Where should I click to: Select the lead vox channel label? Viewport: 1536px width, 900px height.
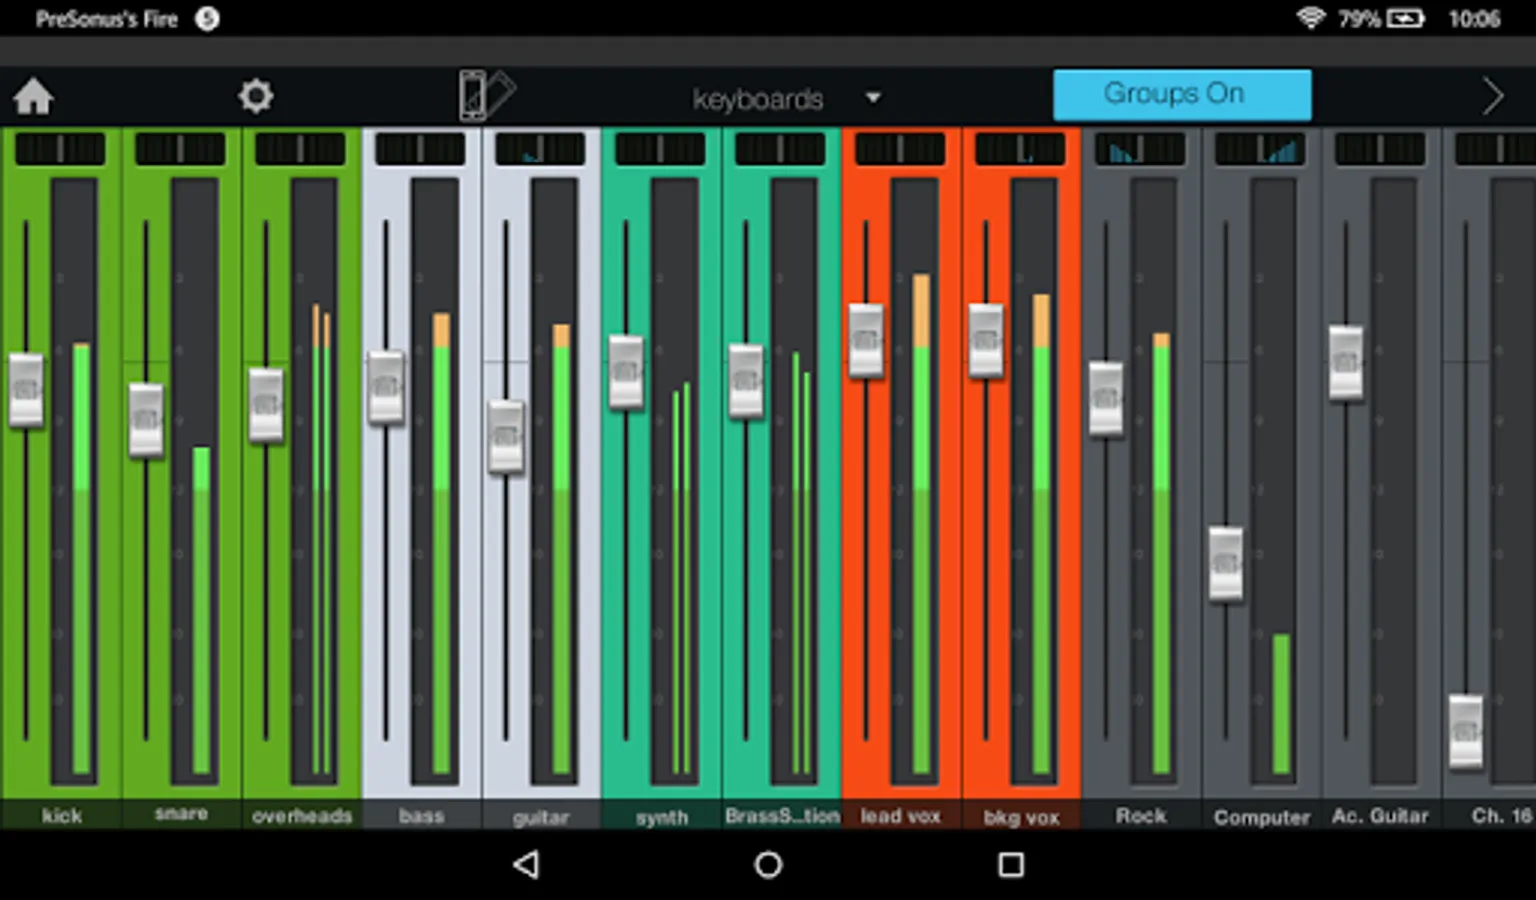(x=901, y=815)
